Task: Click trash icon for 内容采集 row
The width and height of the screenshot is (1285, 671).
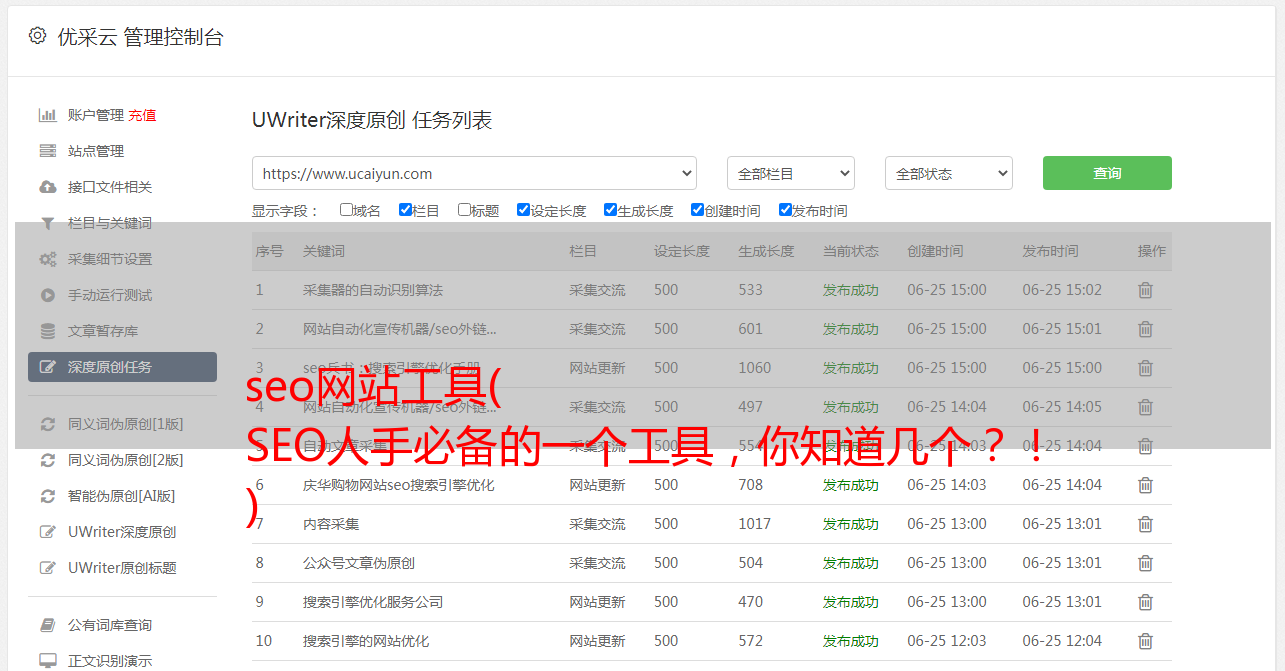Action: pyautogui.click(x=1145, y=524)
